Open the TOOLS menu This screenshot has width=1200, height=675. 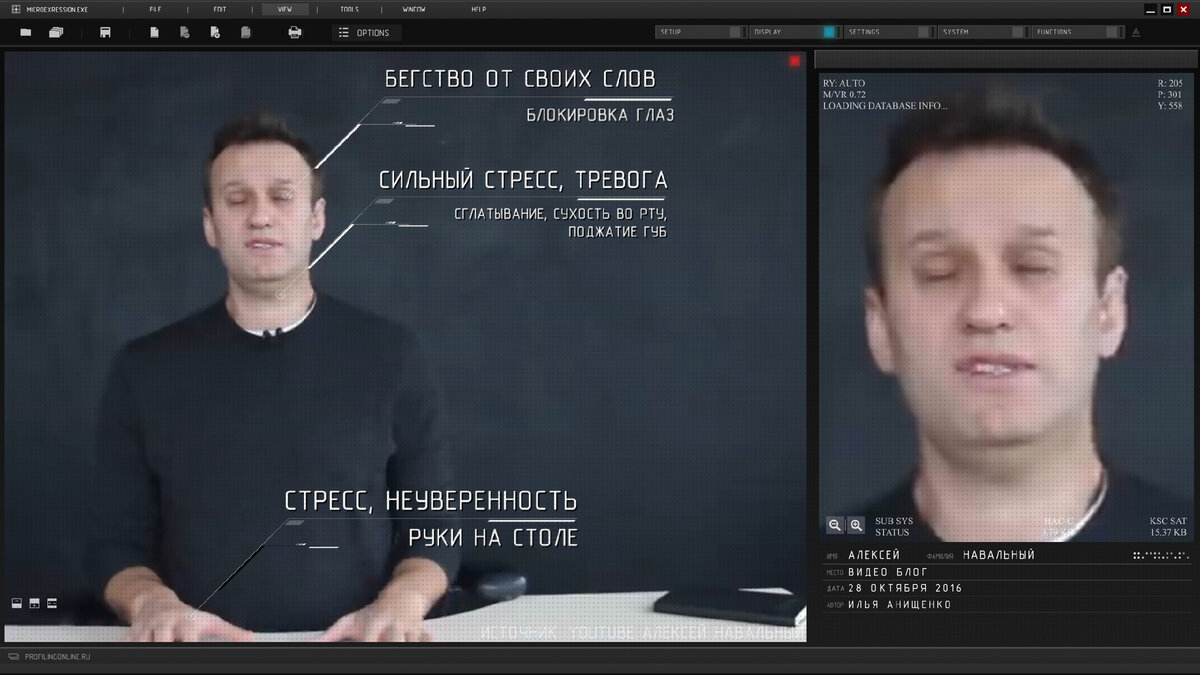[x=350, y=8]
